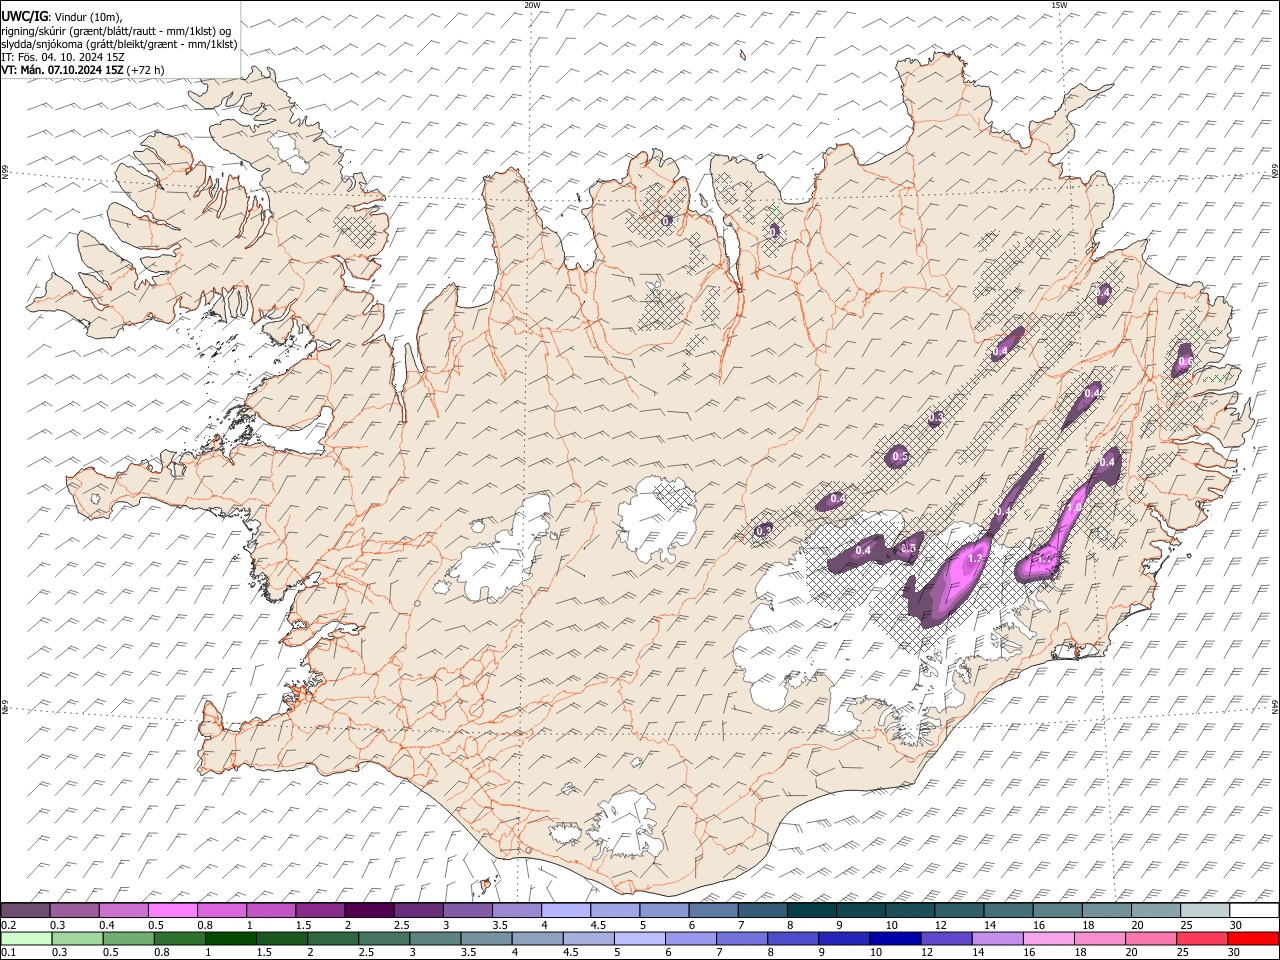
Task: Click the '1.3' precipitation value on the map
Action: point(977,557)
